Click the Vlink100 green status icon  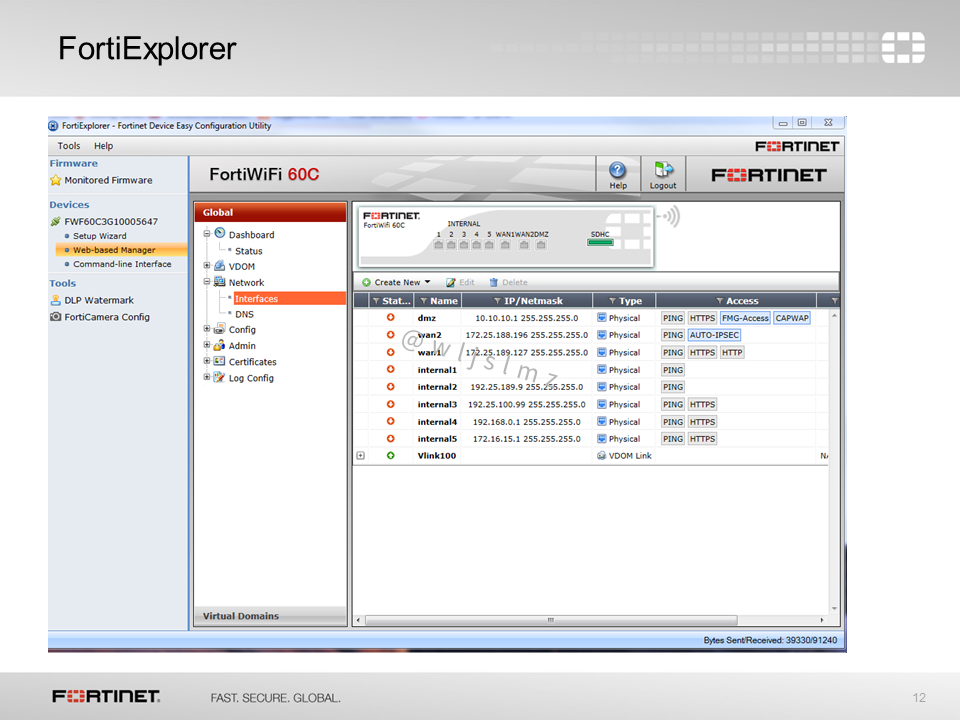click(x=391, y=456)
